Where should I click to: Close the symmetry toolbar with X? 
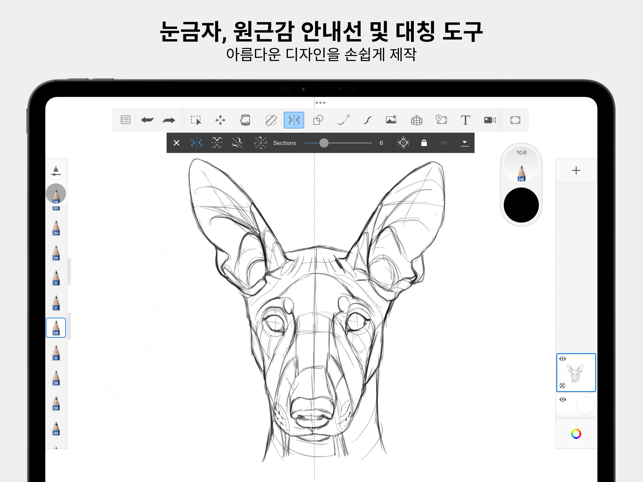[x=177, y=143]
